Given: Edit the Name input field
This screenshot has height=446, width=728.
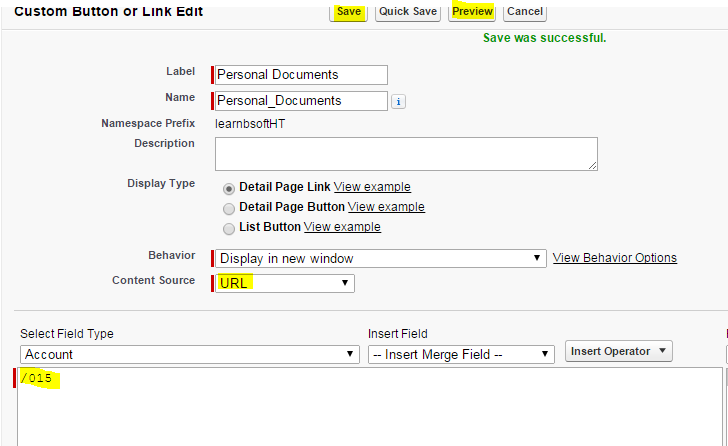Looking at the screenshot, I should (x=301, y=101).
